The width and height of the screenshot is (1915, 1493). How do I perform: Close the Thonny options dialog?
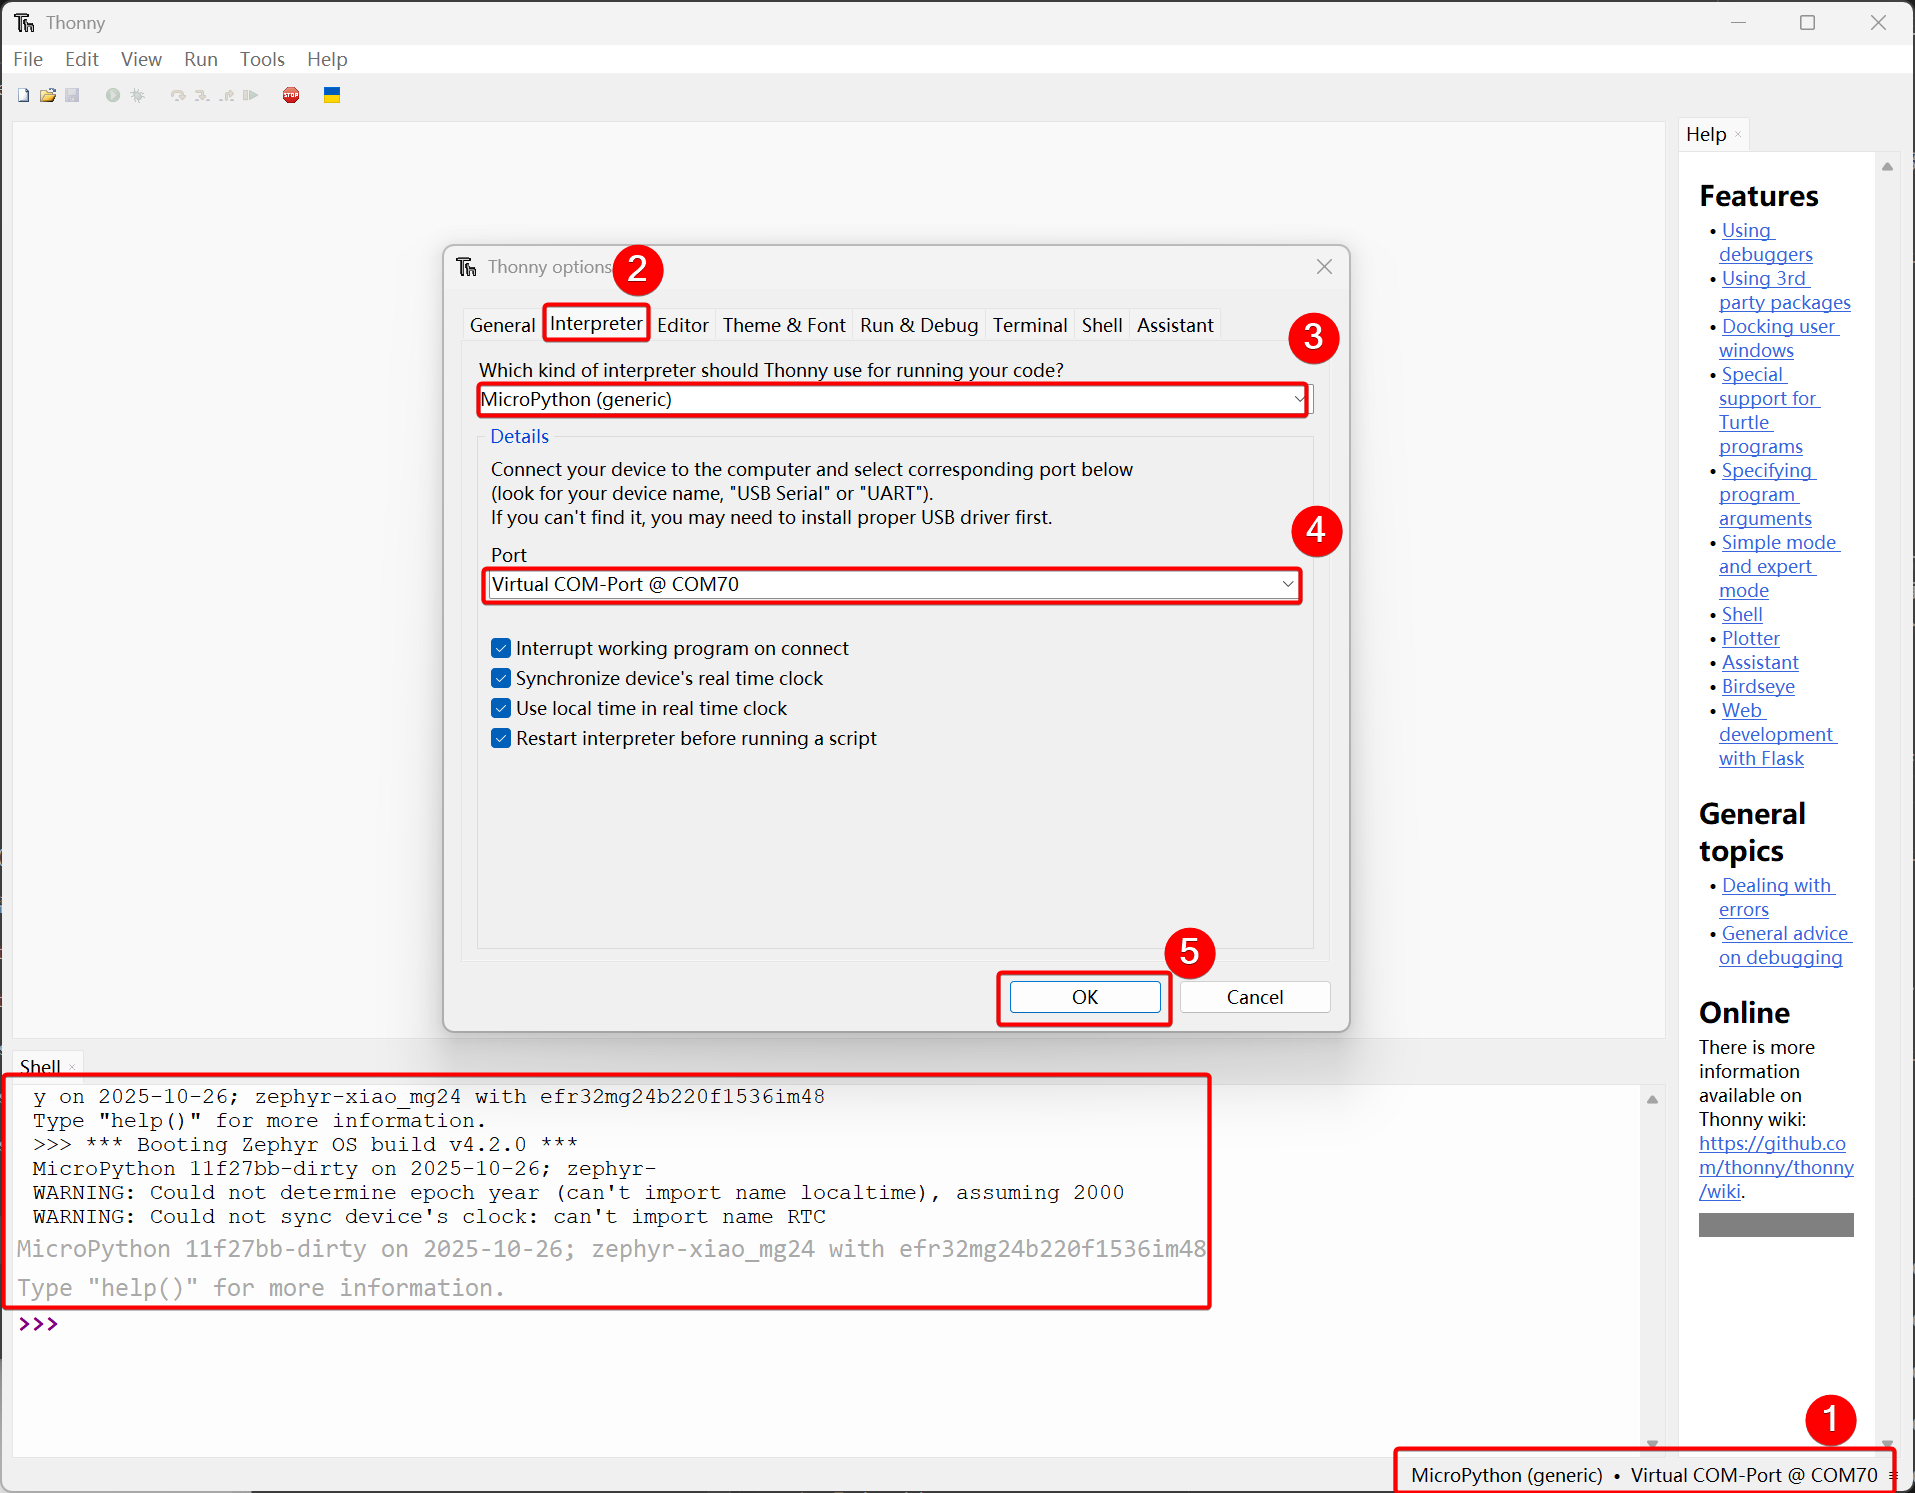(x=1324, y=266)
